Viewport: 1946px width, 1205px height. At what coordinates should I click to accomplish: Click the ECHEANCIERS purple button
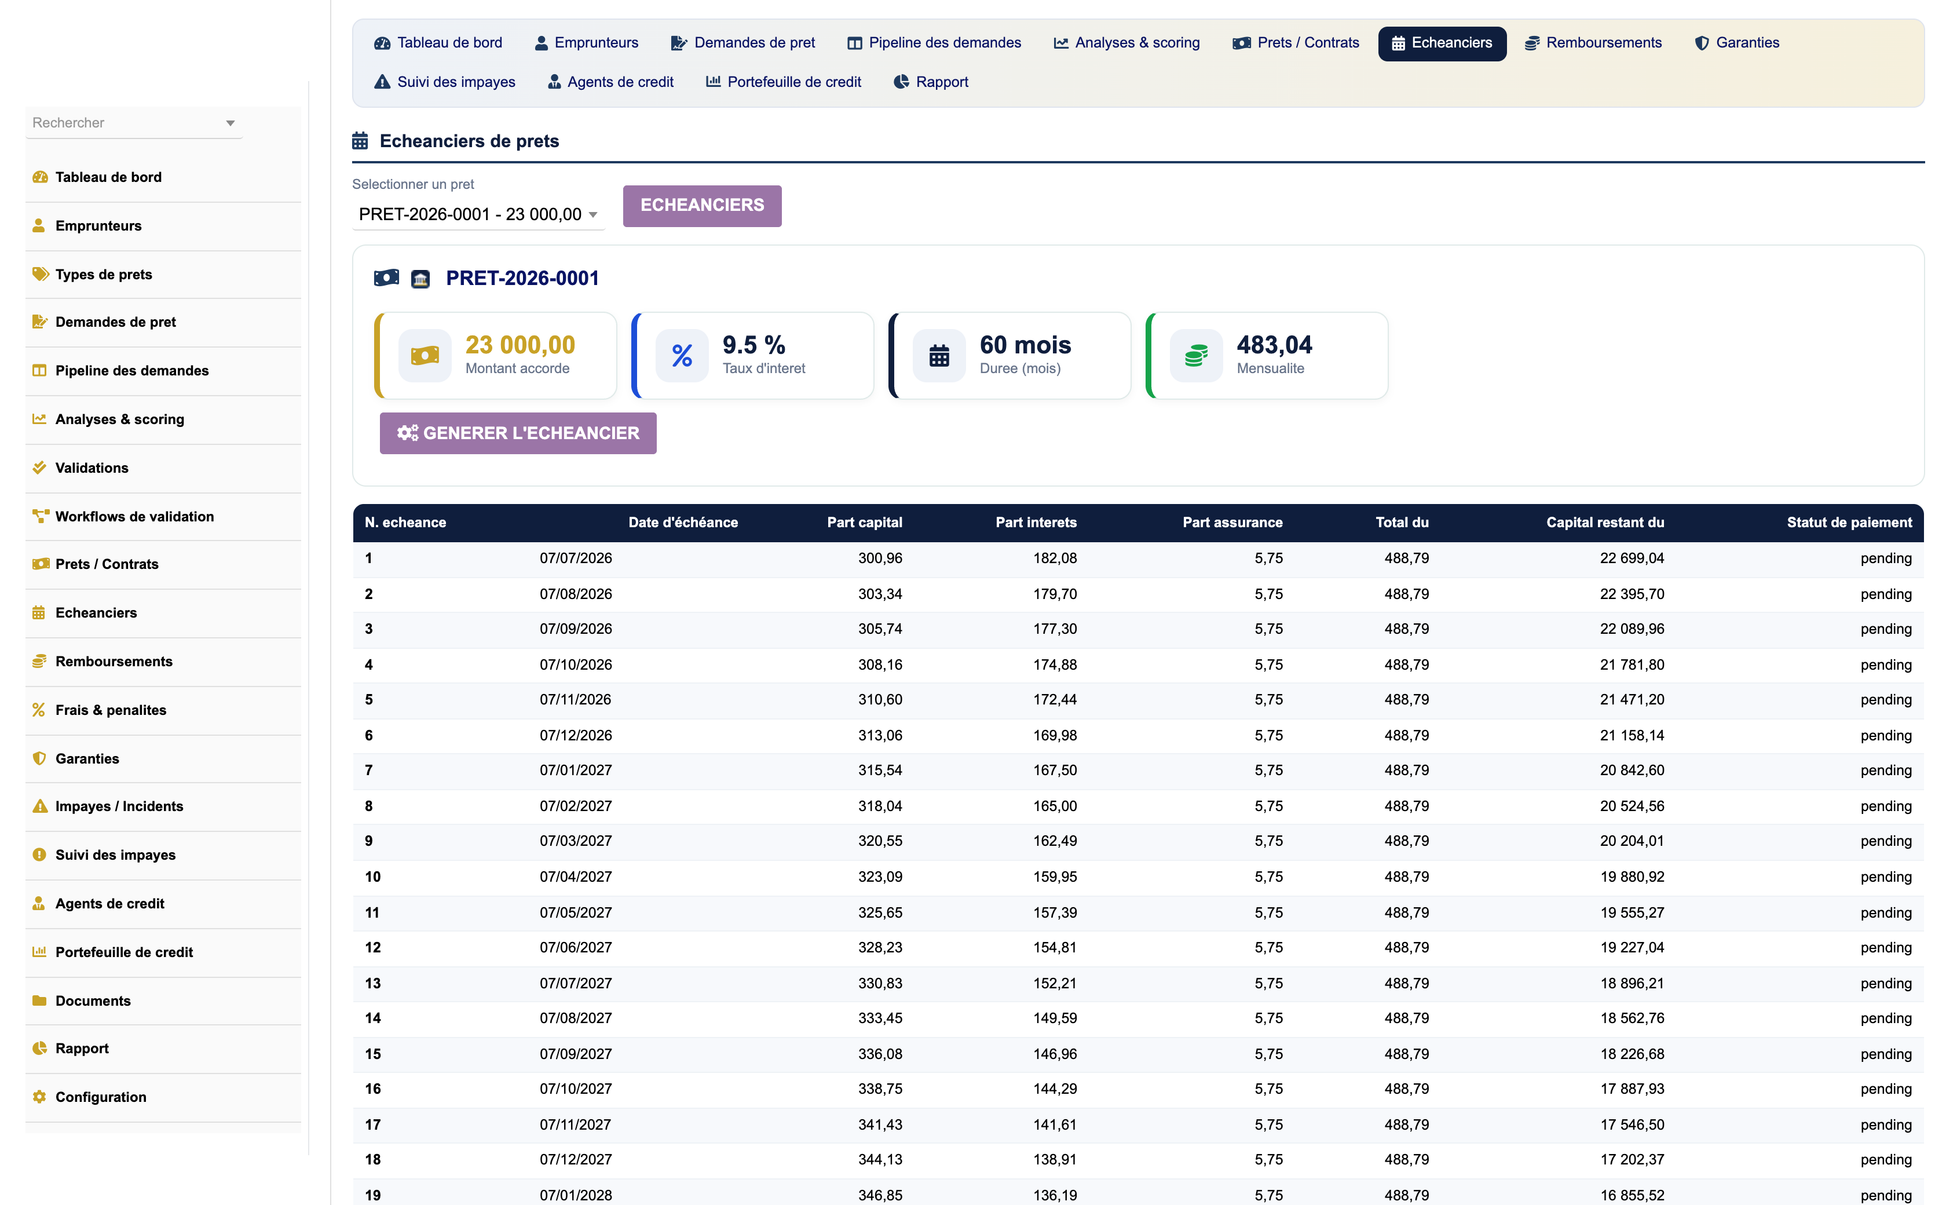702,206
